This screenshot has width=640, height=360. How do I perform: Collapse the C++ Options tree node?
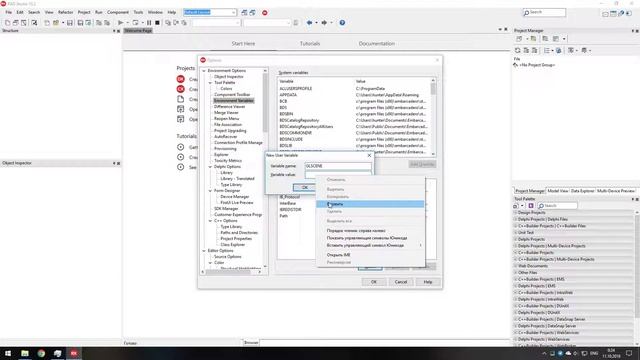[x=211, y=221]
